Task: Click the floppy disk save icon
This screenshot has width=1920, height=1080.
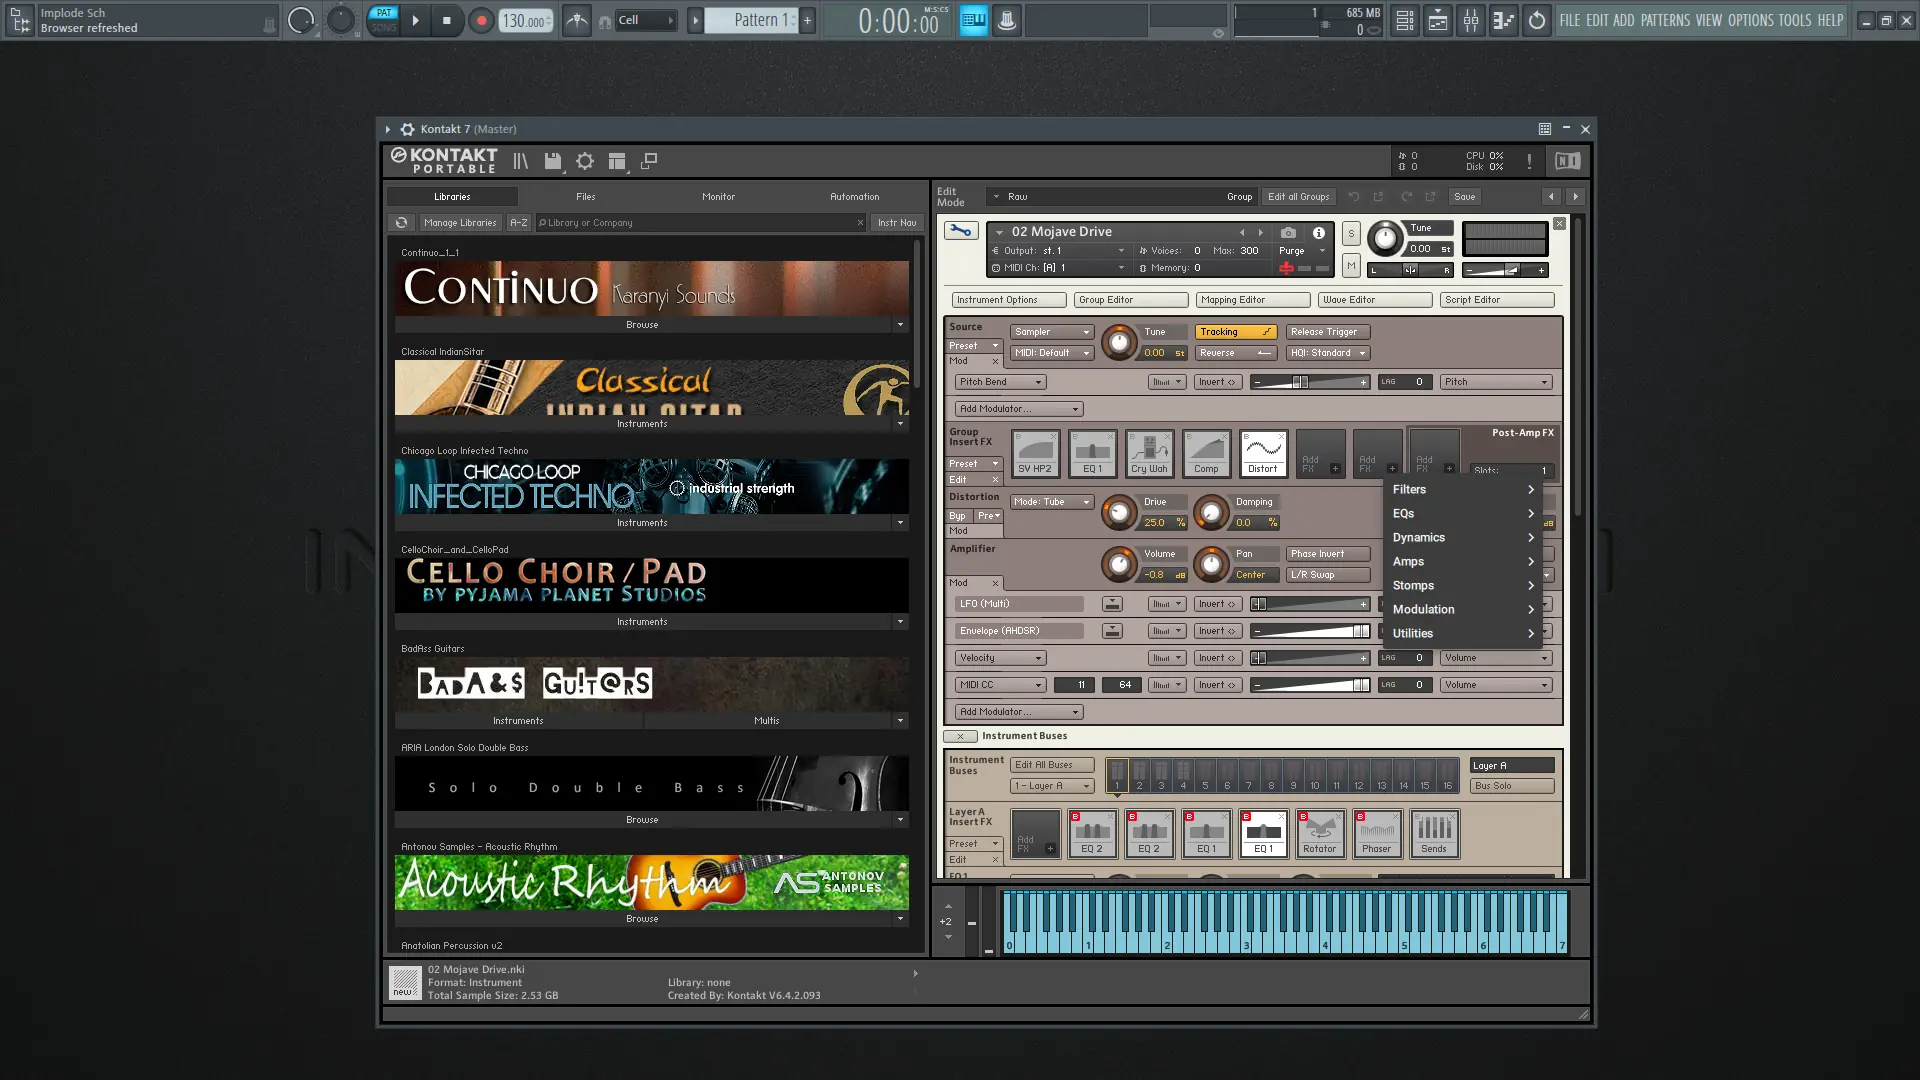Action: point(552,161)
